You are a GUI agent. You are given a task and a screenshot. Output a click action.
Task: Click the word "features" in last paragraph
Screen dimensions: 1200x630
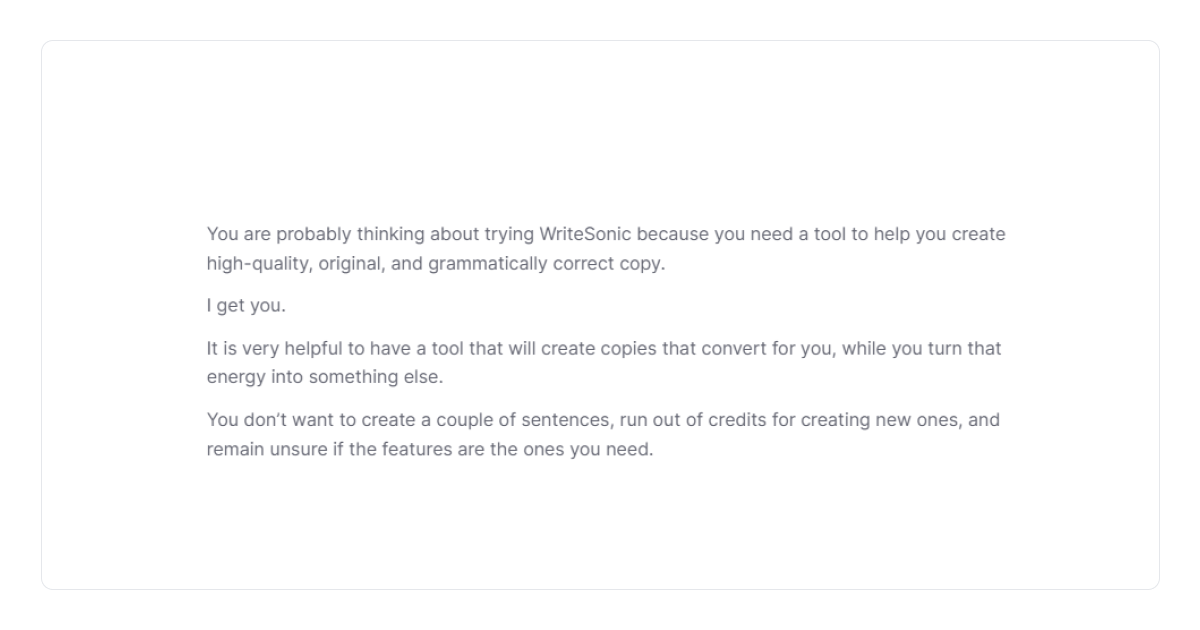click(415, 449)
